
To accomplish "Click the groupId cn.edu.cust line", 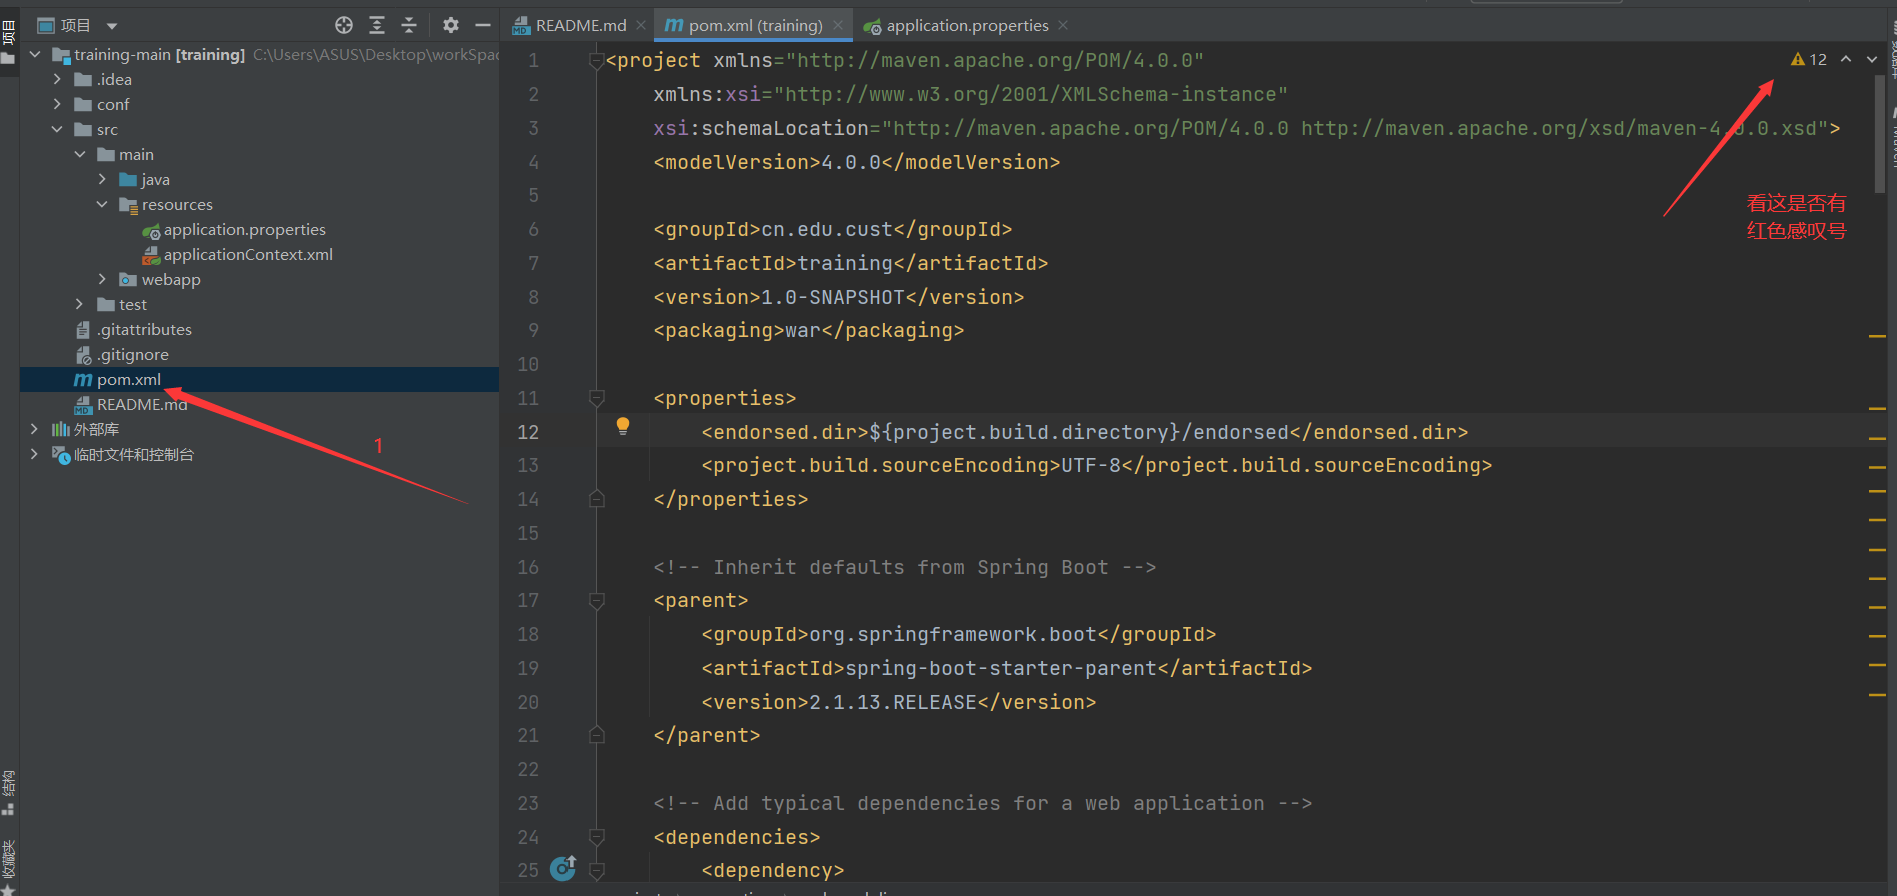I will click(832, 229).
